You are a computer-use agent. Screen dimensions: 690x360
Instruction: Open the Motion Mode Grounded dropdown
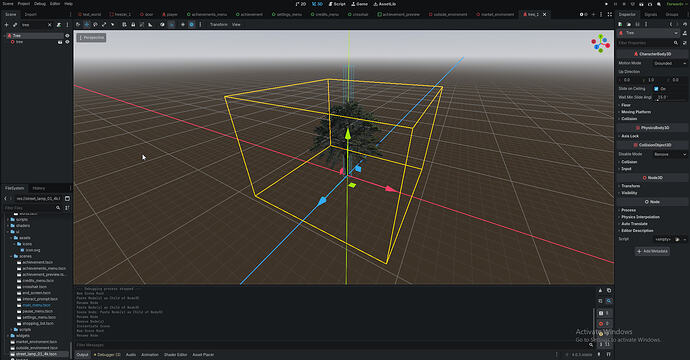click(669, 63)
